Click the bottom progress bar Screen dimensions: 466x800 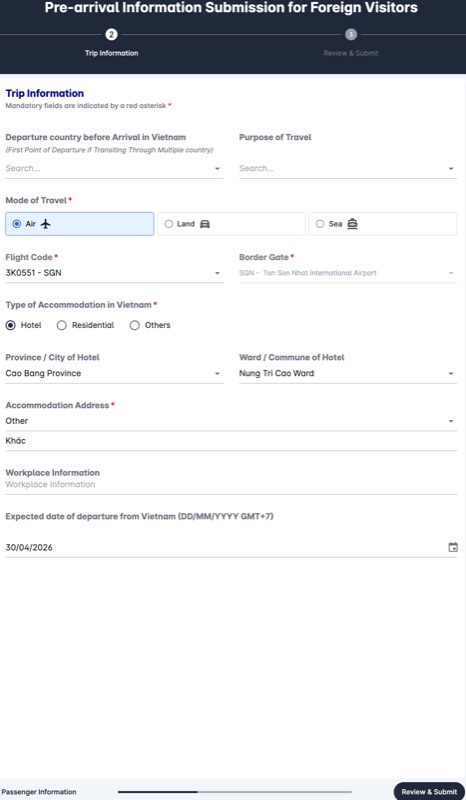235,792
